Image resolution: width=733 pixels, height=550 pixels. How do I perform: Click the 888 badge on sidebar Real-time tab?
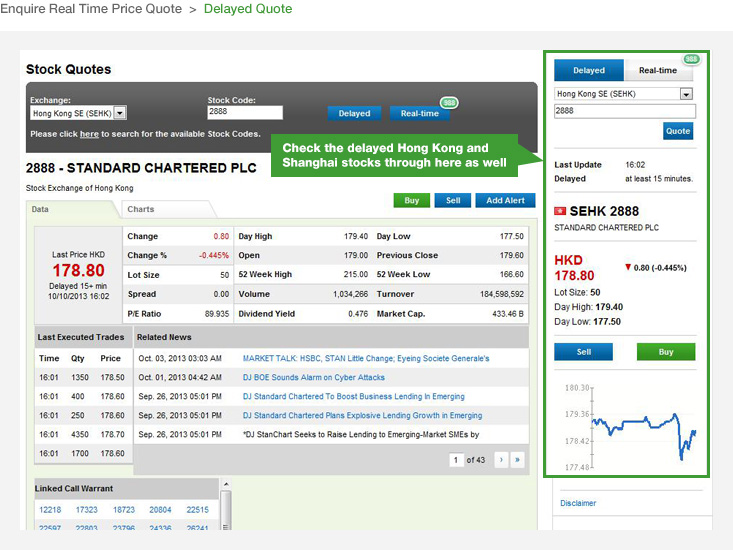tap(691, 59)
